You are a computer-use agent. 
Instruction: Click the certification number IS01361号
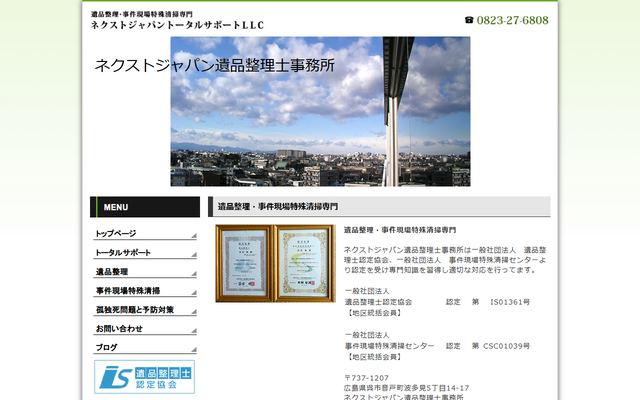[x=510, y=302]
